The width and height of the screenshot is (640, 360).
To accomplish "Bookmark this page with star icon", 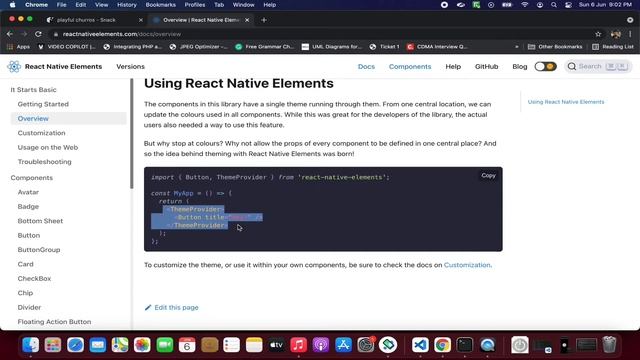I will [x=598, y=34].
